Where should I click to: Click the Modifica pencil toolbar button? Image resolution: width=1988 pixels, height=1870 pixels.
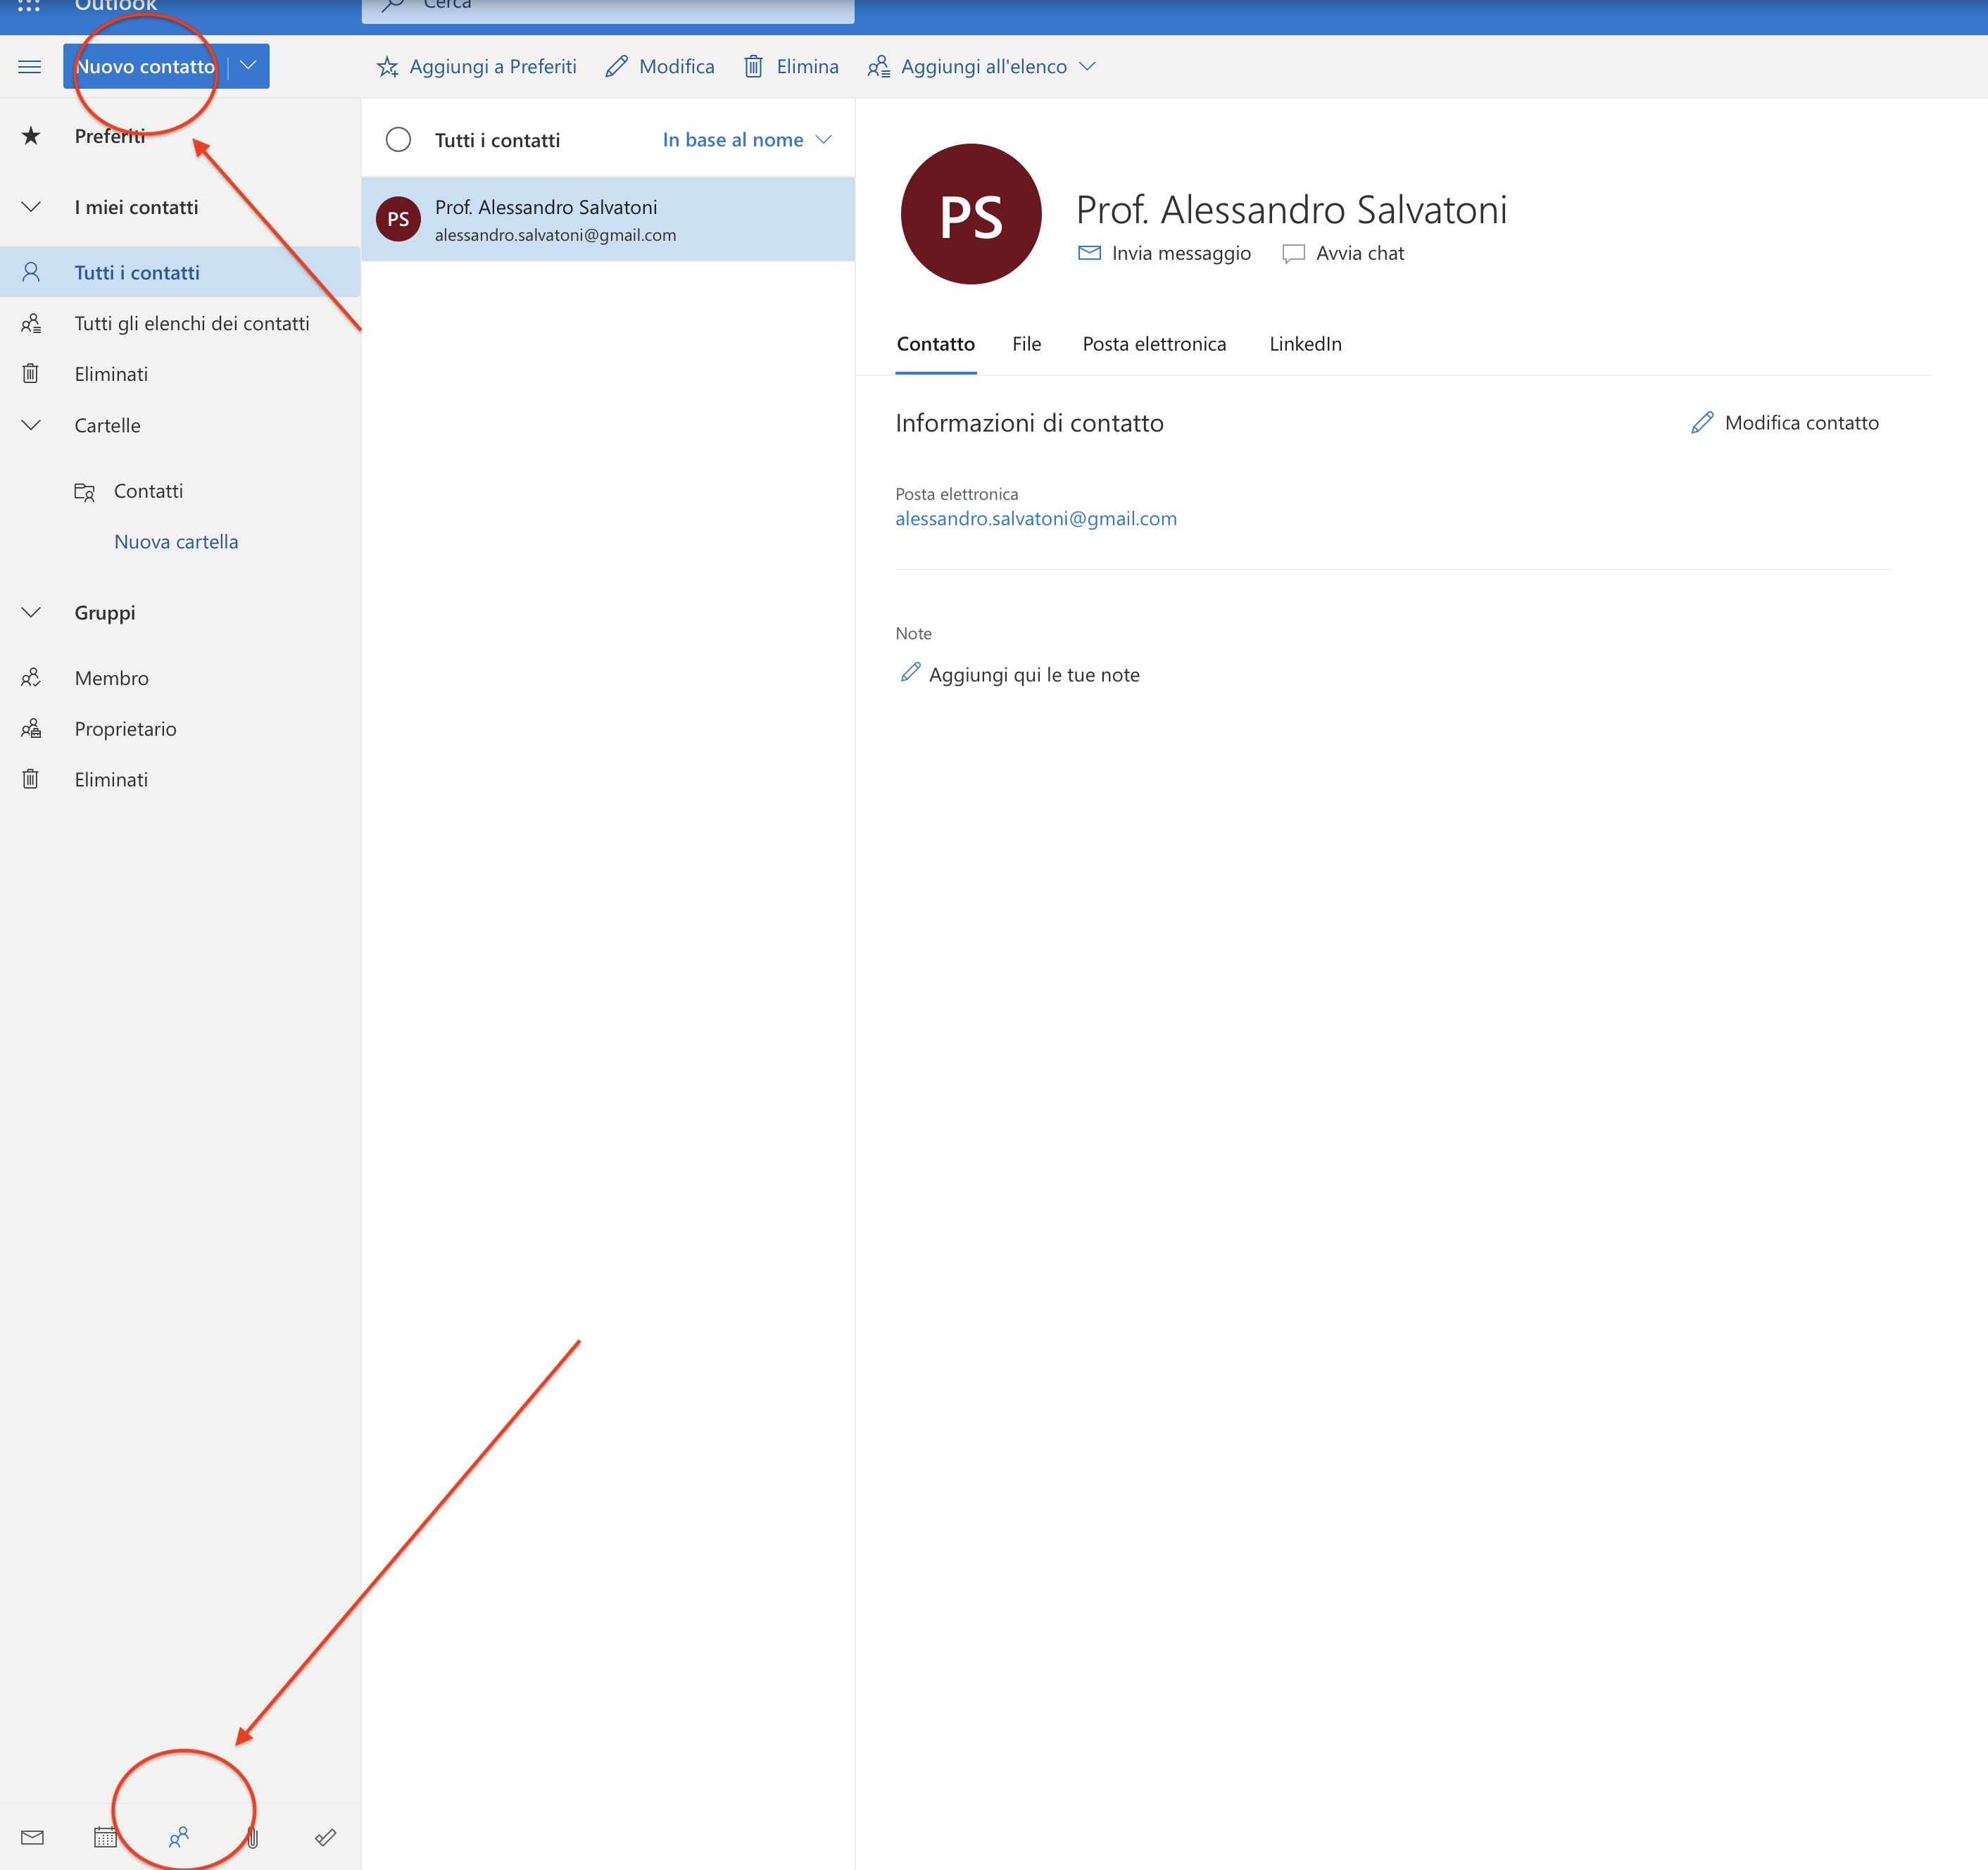(x=660, y=66)
